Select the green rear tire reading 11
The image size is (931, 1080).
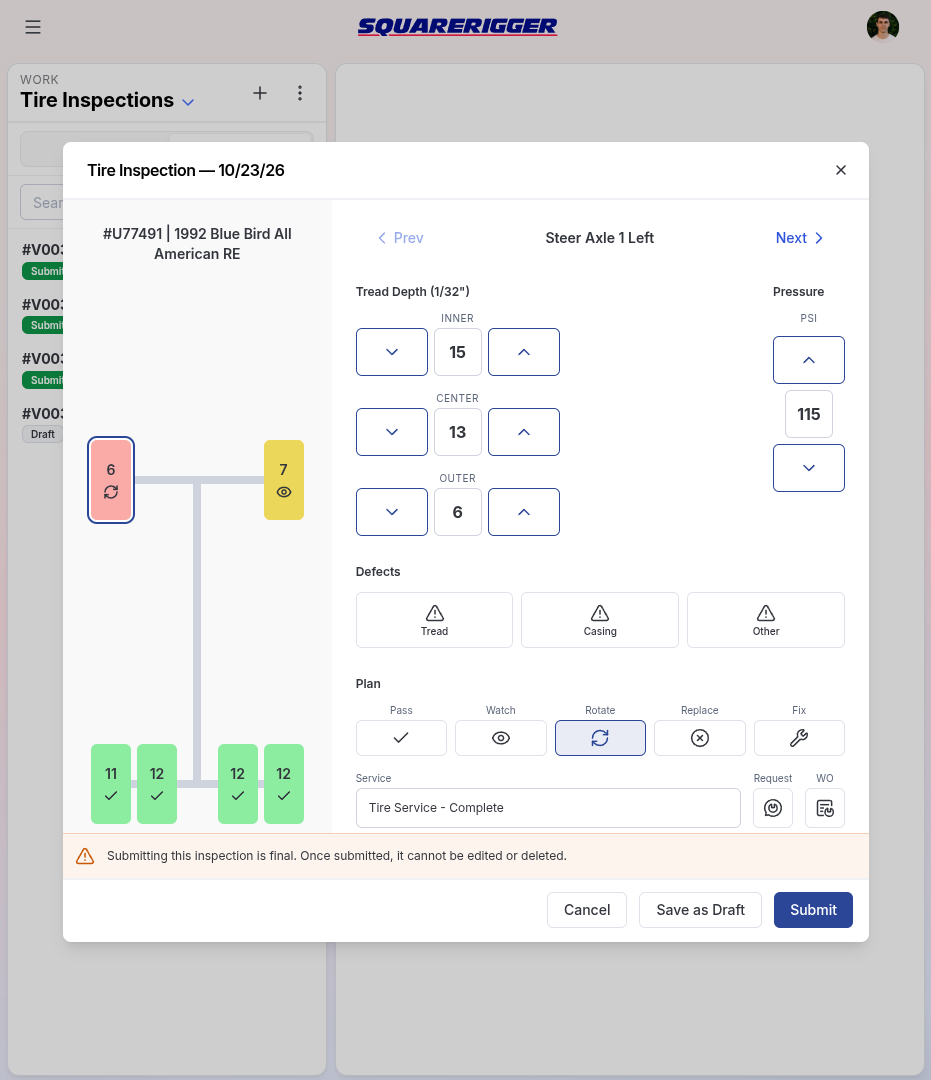pyautogui.click(x=111, y=784)
